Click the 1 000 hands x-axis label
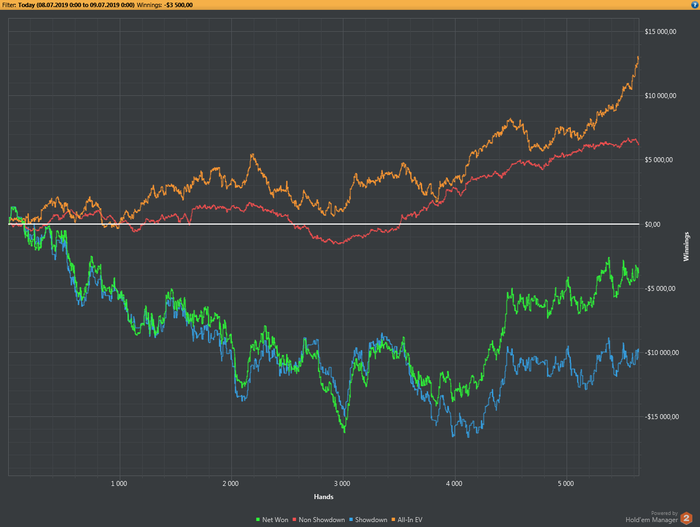 (119, 483)
